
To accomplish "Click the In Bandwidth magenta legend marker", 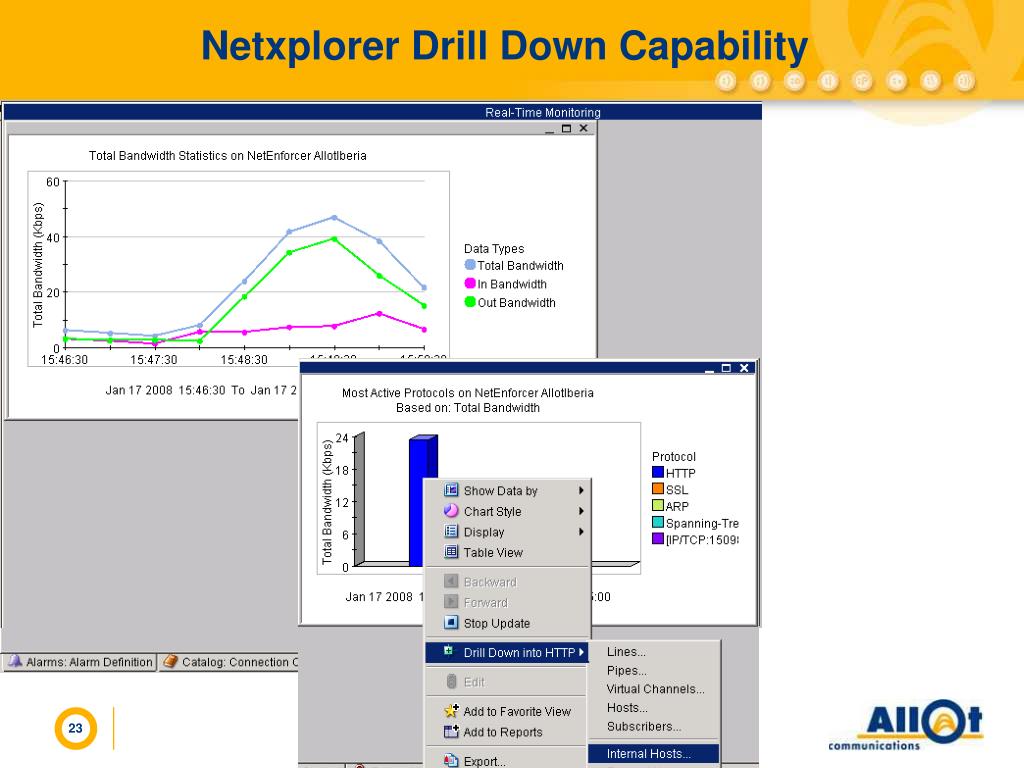I will (x=470, y=283).
